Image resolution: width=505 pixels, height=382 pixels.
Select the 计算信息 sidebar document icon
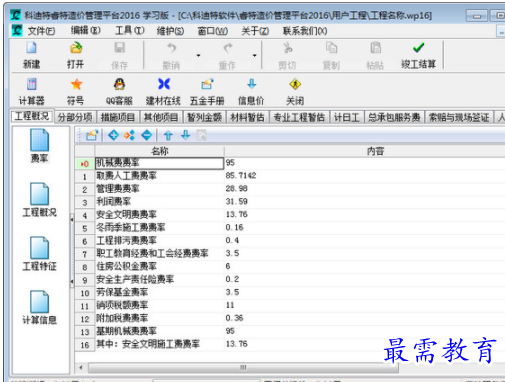click(x=39, y=302)
